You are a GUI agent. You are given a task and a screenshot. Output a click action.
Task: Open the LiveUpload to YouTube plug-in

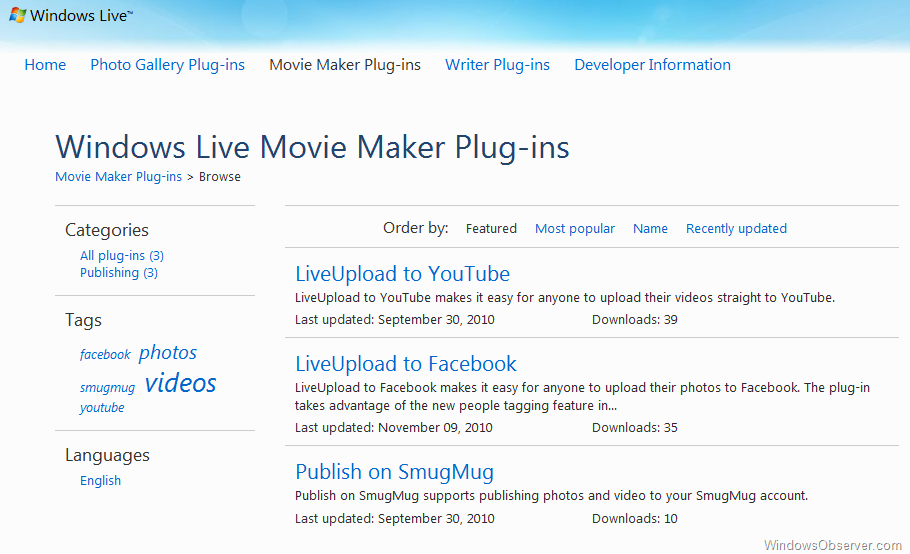402,274
